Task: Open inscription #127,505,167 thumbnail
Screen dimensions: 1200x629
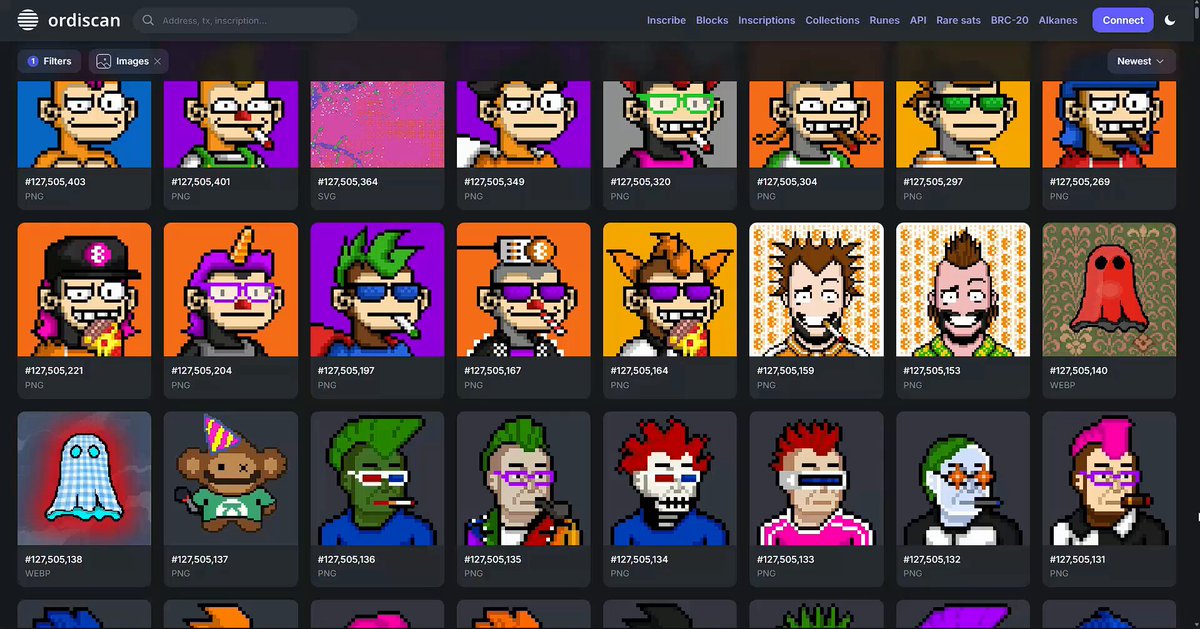Action: (x=524, y=289)
